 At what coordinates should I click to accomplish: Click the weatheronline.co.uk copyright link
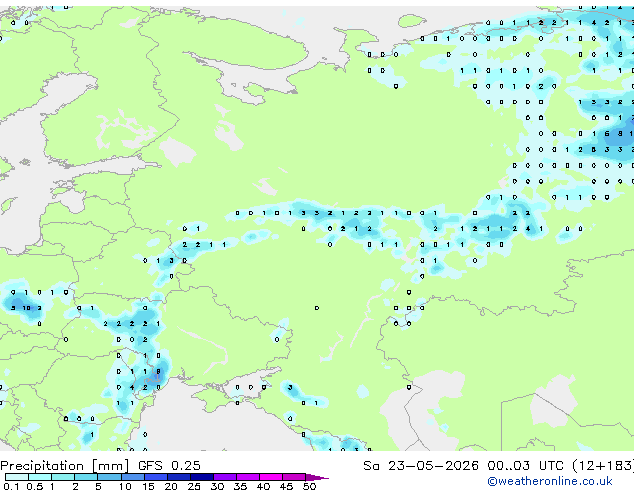click(550, 481)
